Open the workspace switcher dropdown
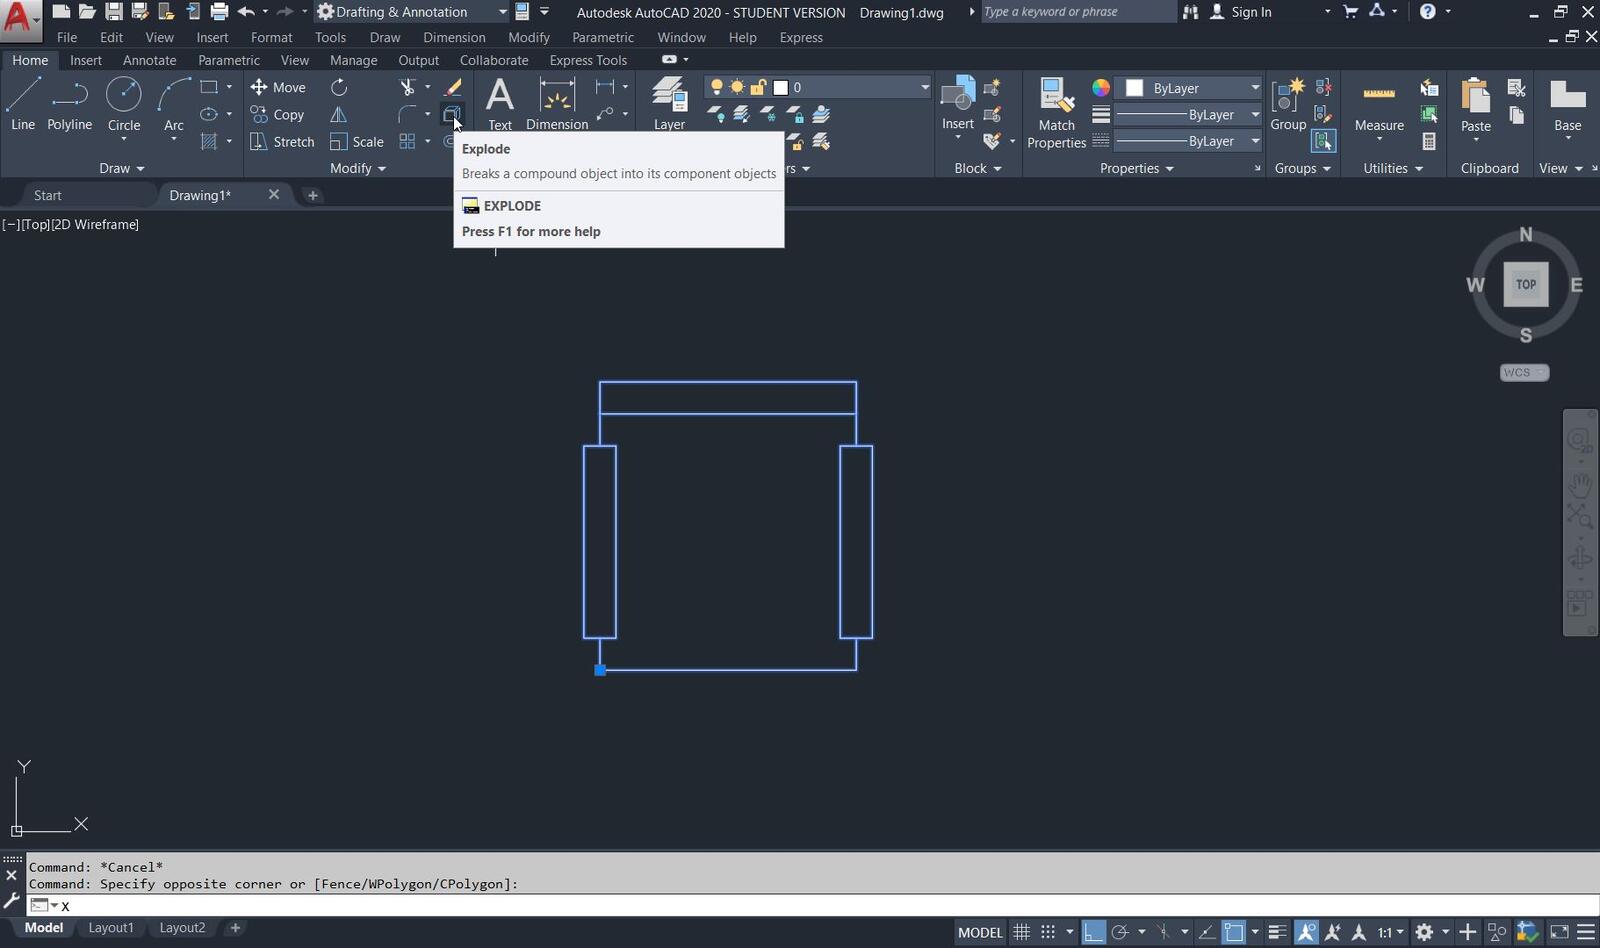The image size is (1600, 948). pyautogui.click(x=505, y=11)
